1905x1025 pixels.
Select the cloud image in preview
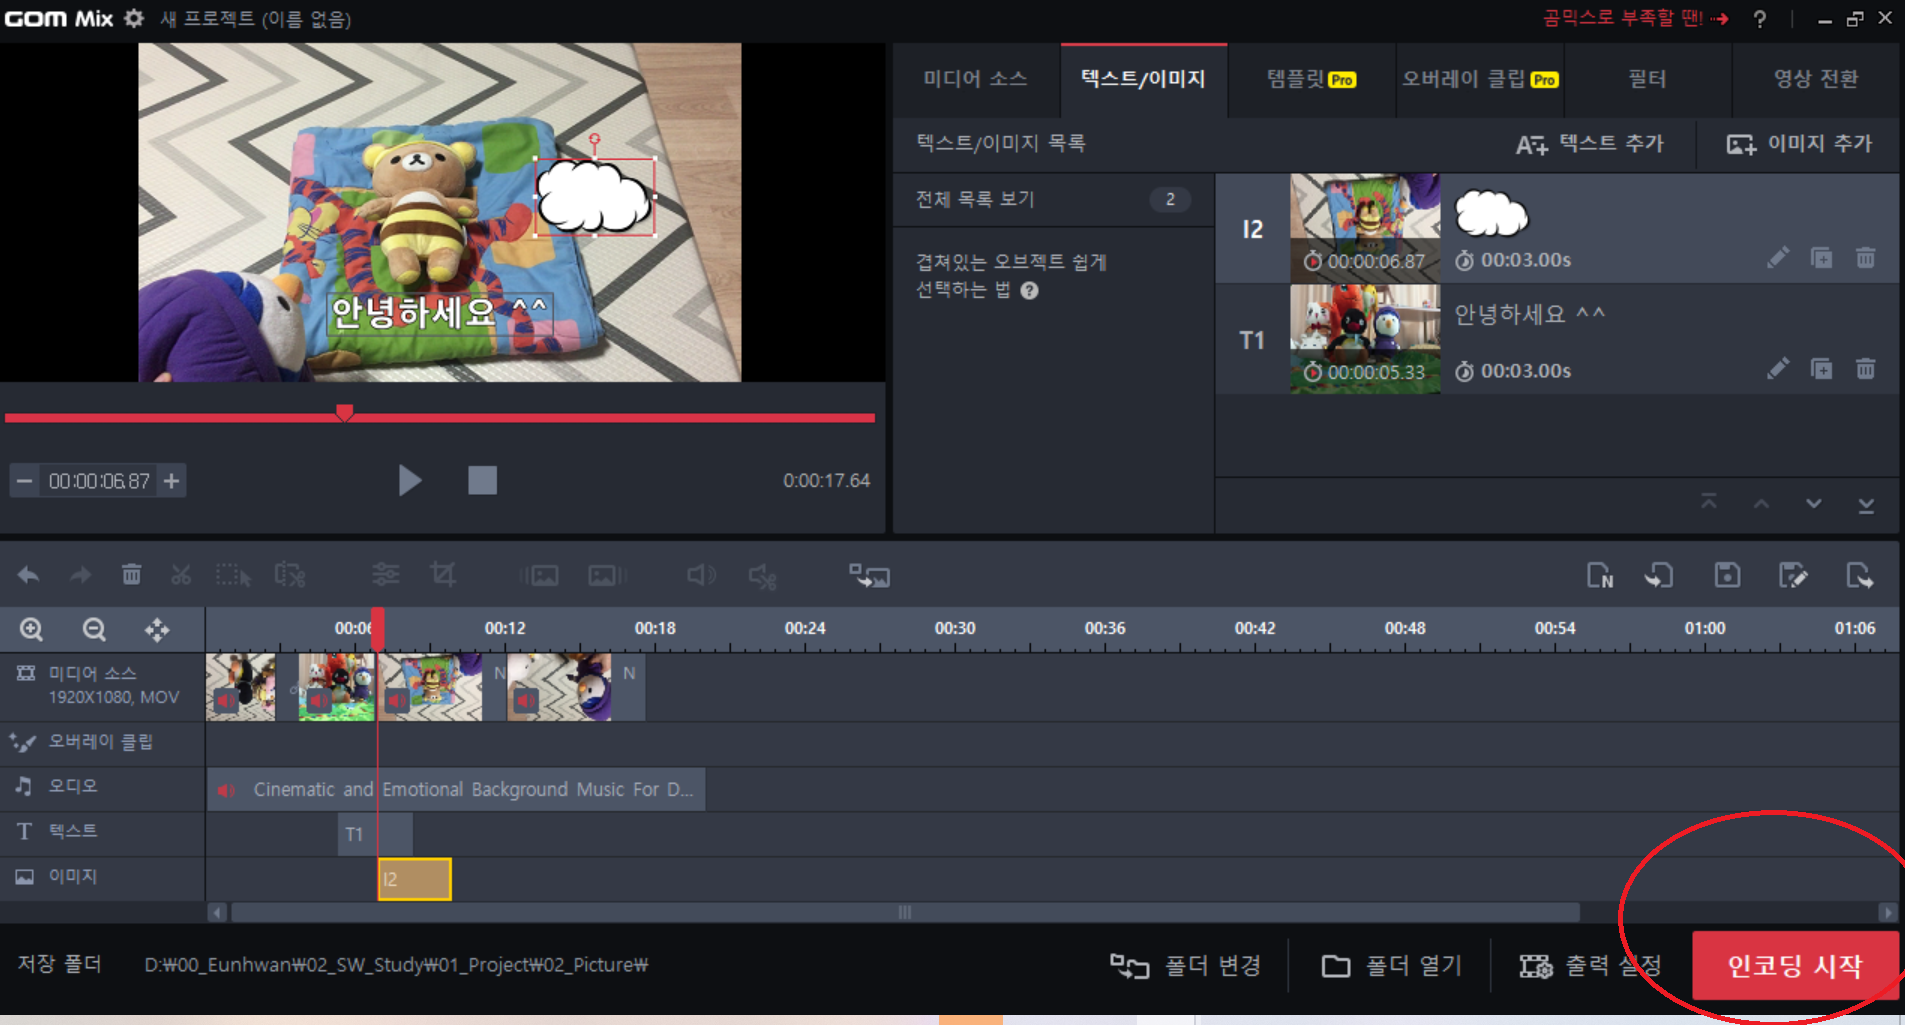click(x=594, y=197)
